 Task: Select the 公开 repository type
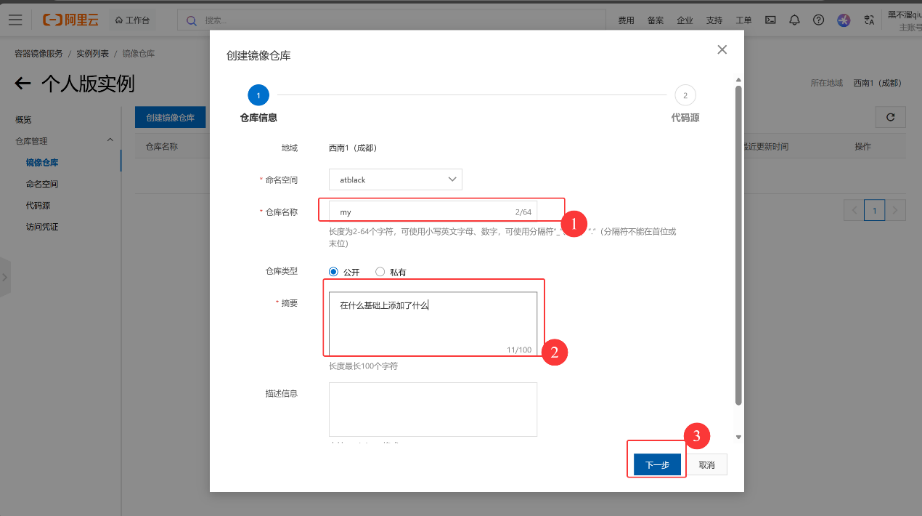[x=333, y=272]
